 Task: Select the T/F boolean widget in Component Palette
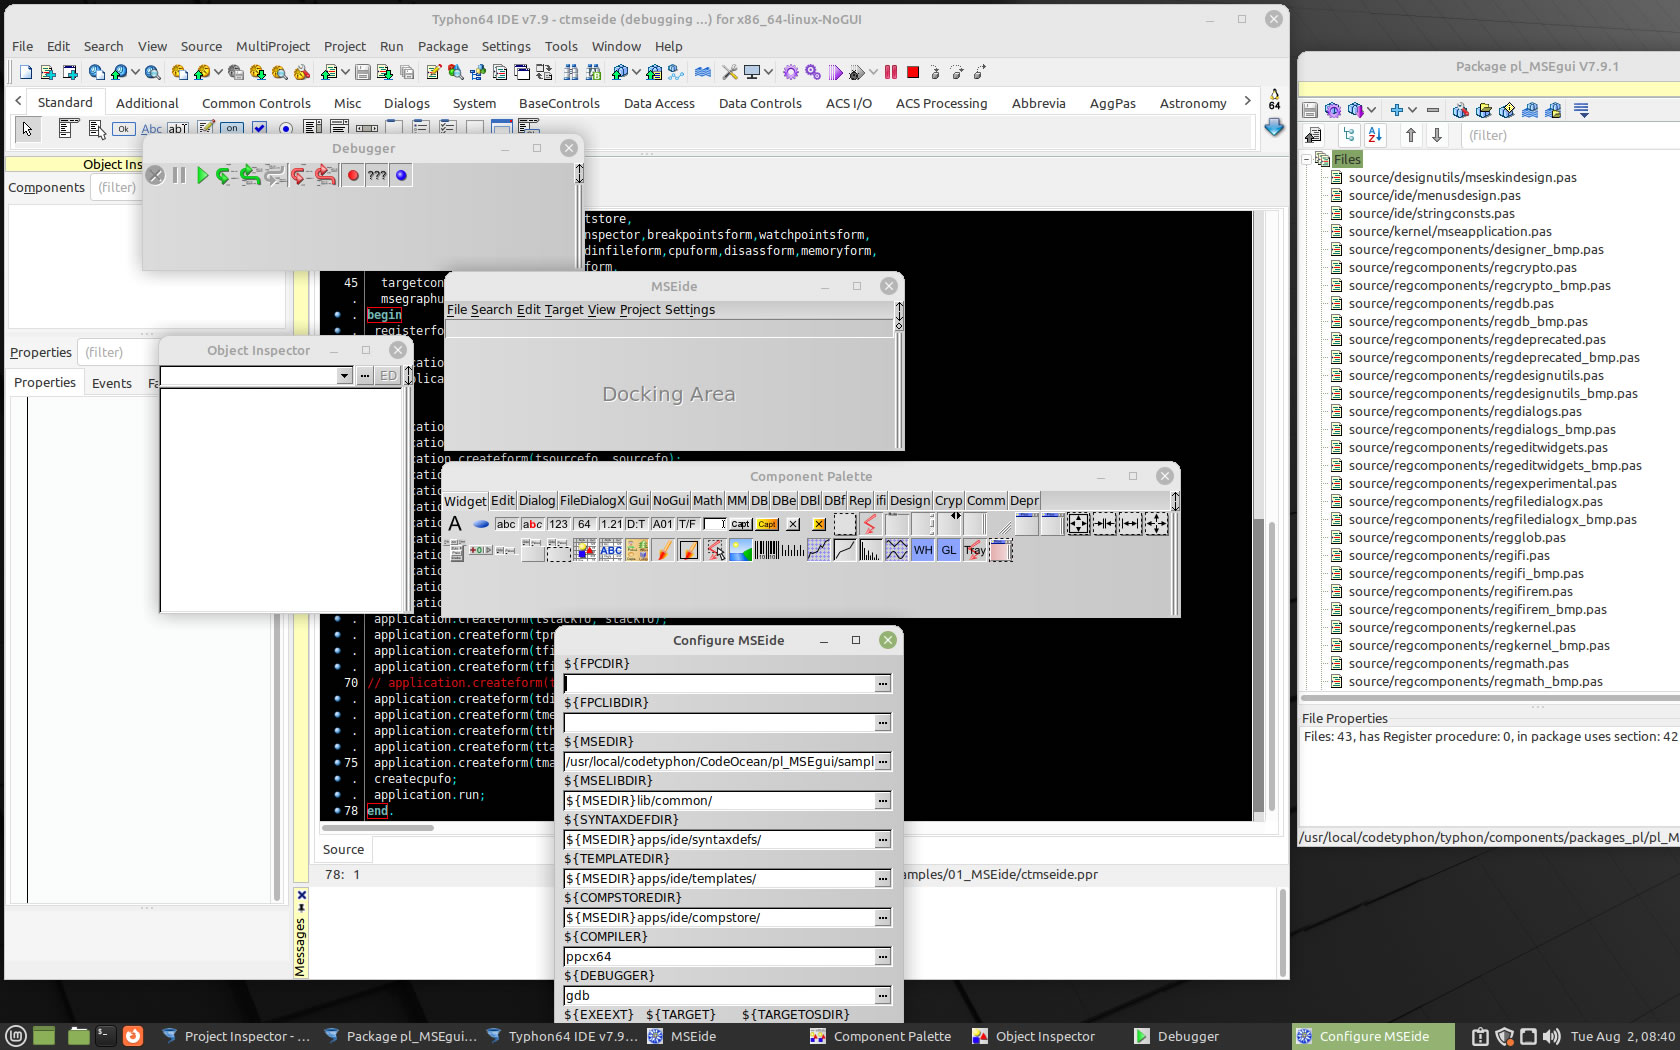click(687, 524)
